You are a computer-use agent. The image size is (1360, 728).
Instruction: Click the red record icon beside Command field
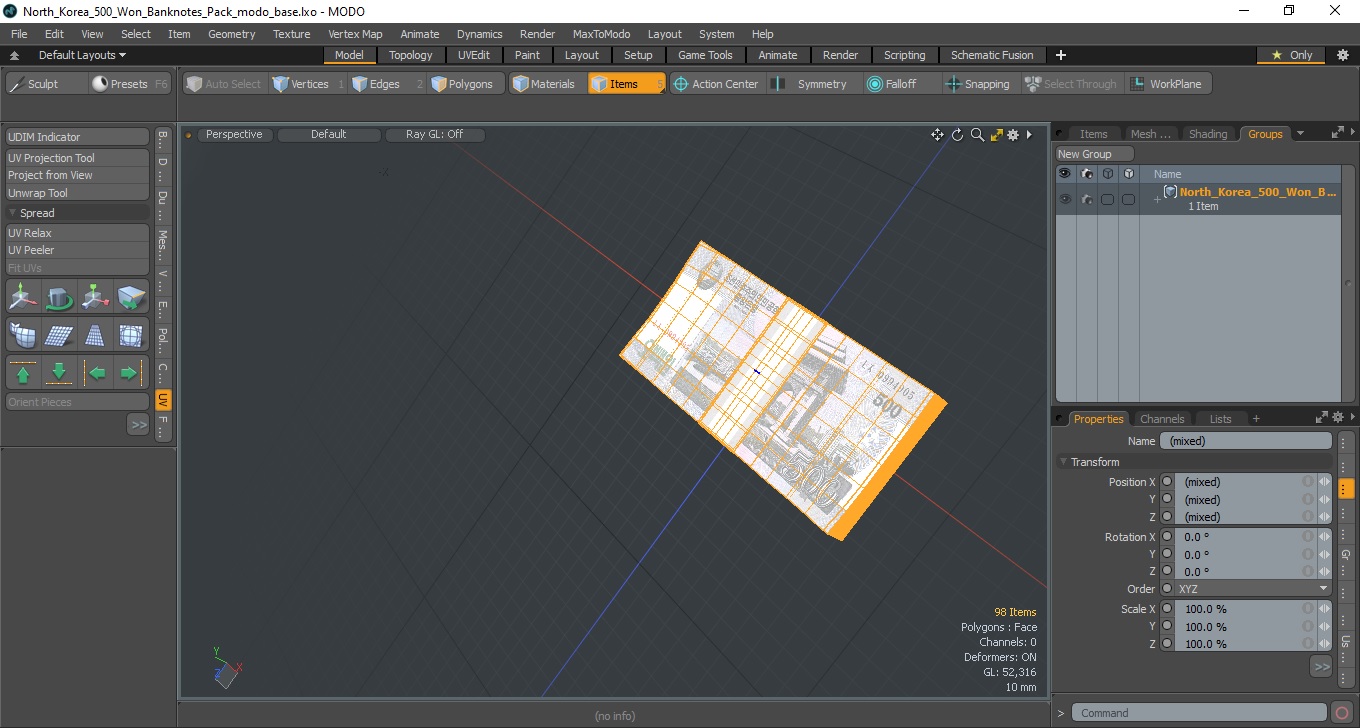1342,713
